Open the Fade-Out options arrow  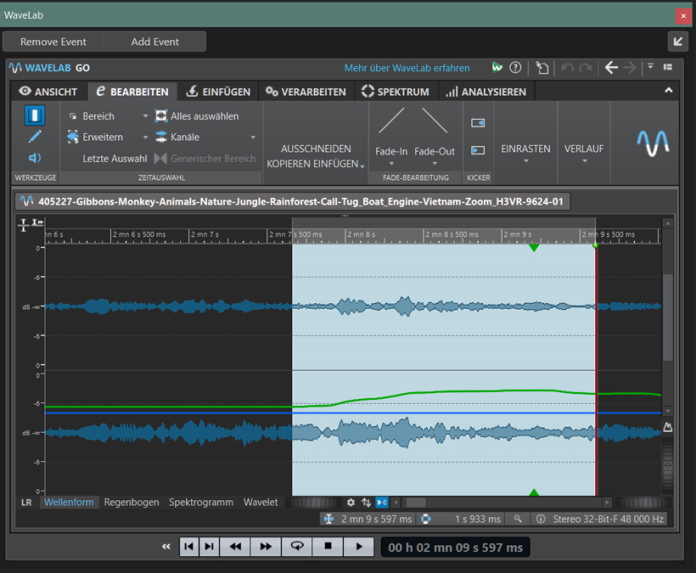point(435,164)
